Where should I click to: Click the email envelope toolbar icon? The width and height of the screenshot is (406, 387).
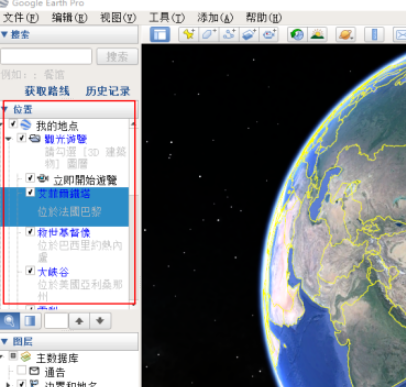400,35
